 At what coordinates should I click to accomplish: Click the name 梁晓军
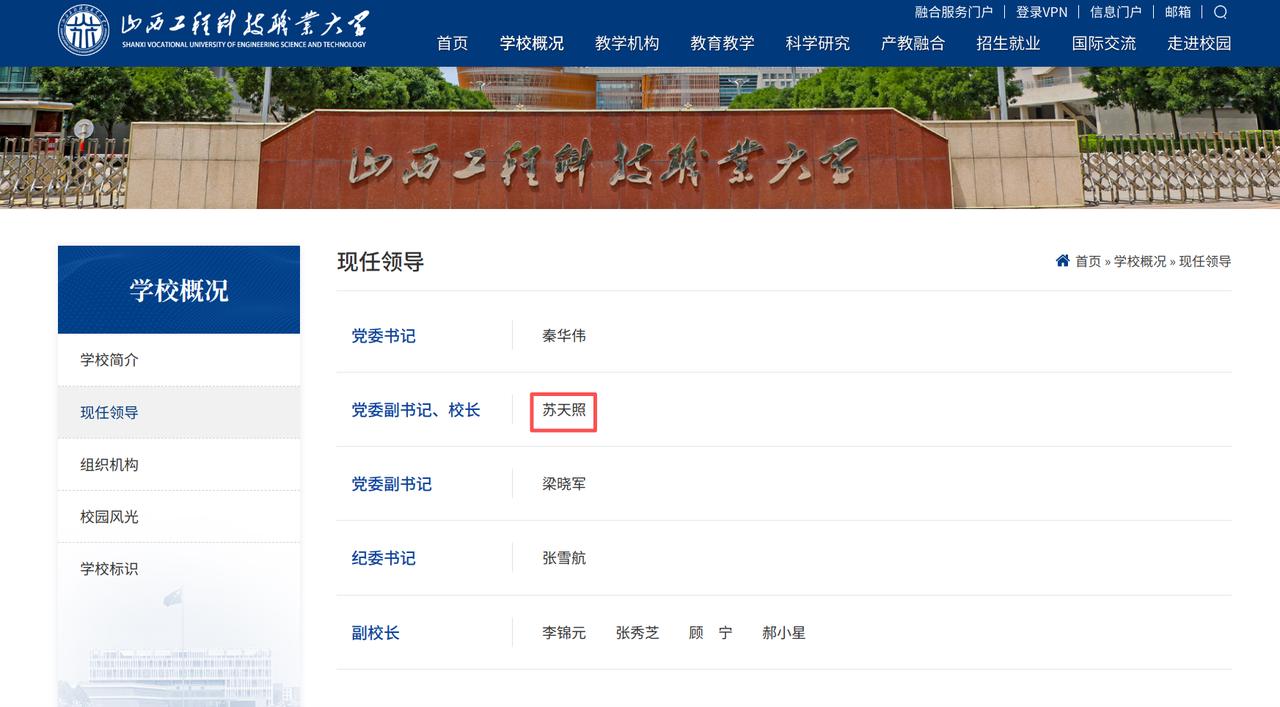click(564, 484)
